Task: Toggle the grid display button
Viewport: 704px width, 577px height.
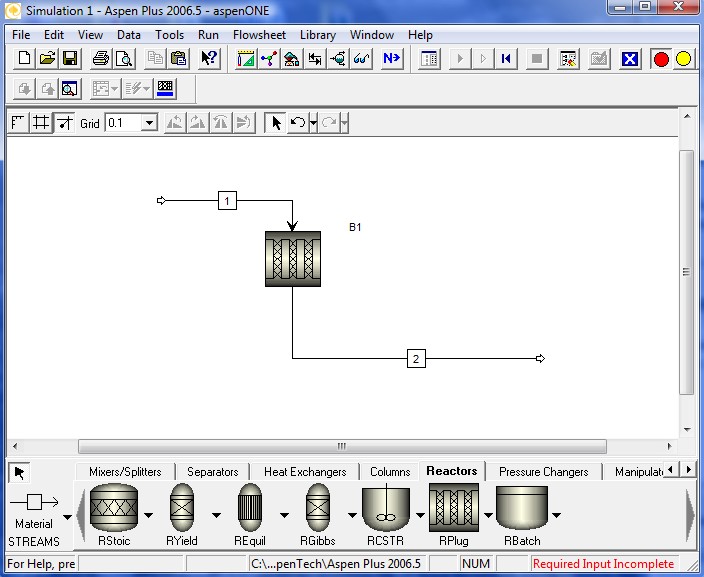Action: [x=41, y=123]
